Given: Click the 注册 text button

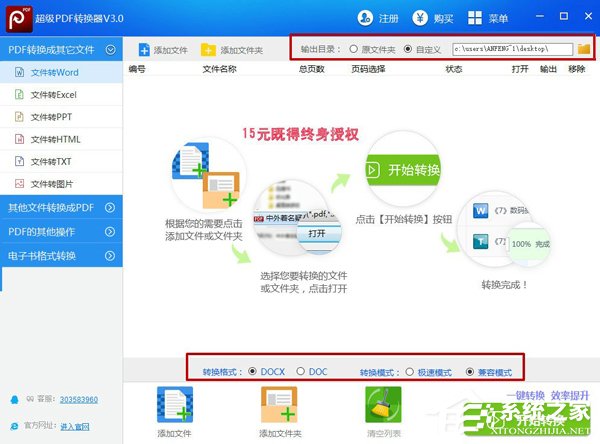Looking at the screenshot, I should pos(388,18).
